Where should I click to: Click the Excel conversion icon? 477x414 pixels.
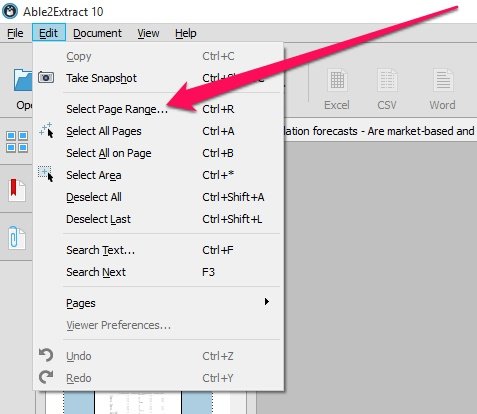pos(337,80)
